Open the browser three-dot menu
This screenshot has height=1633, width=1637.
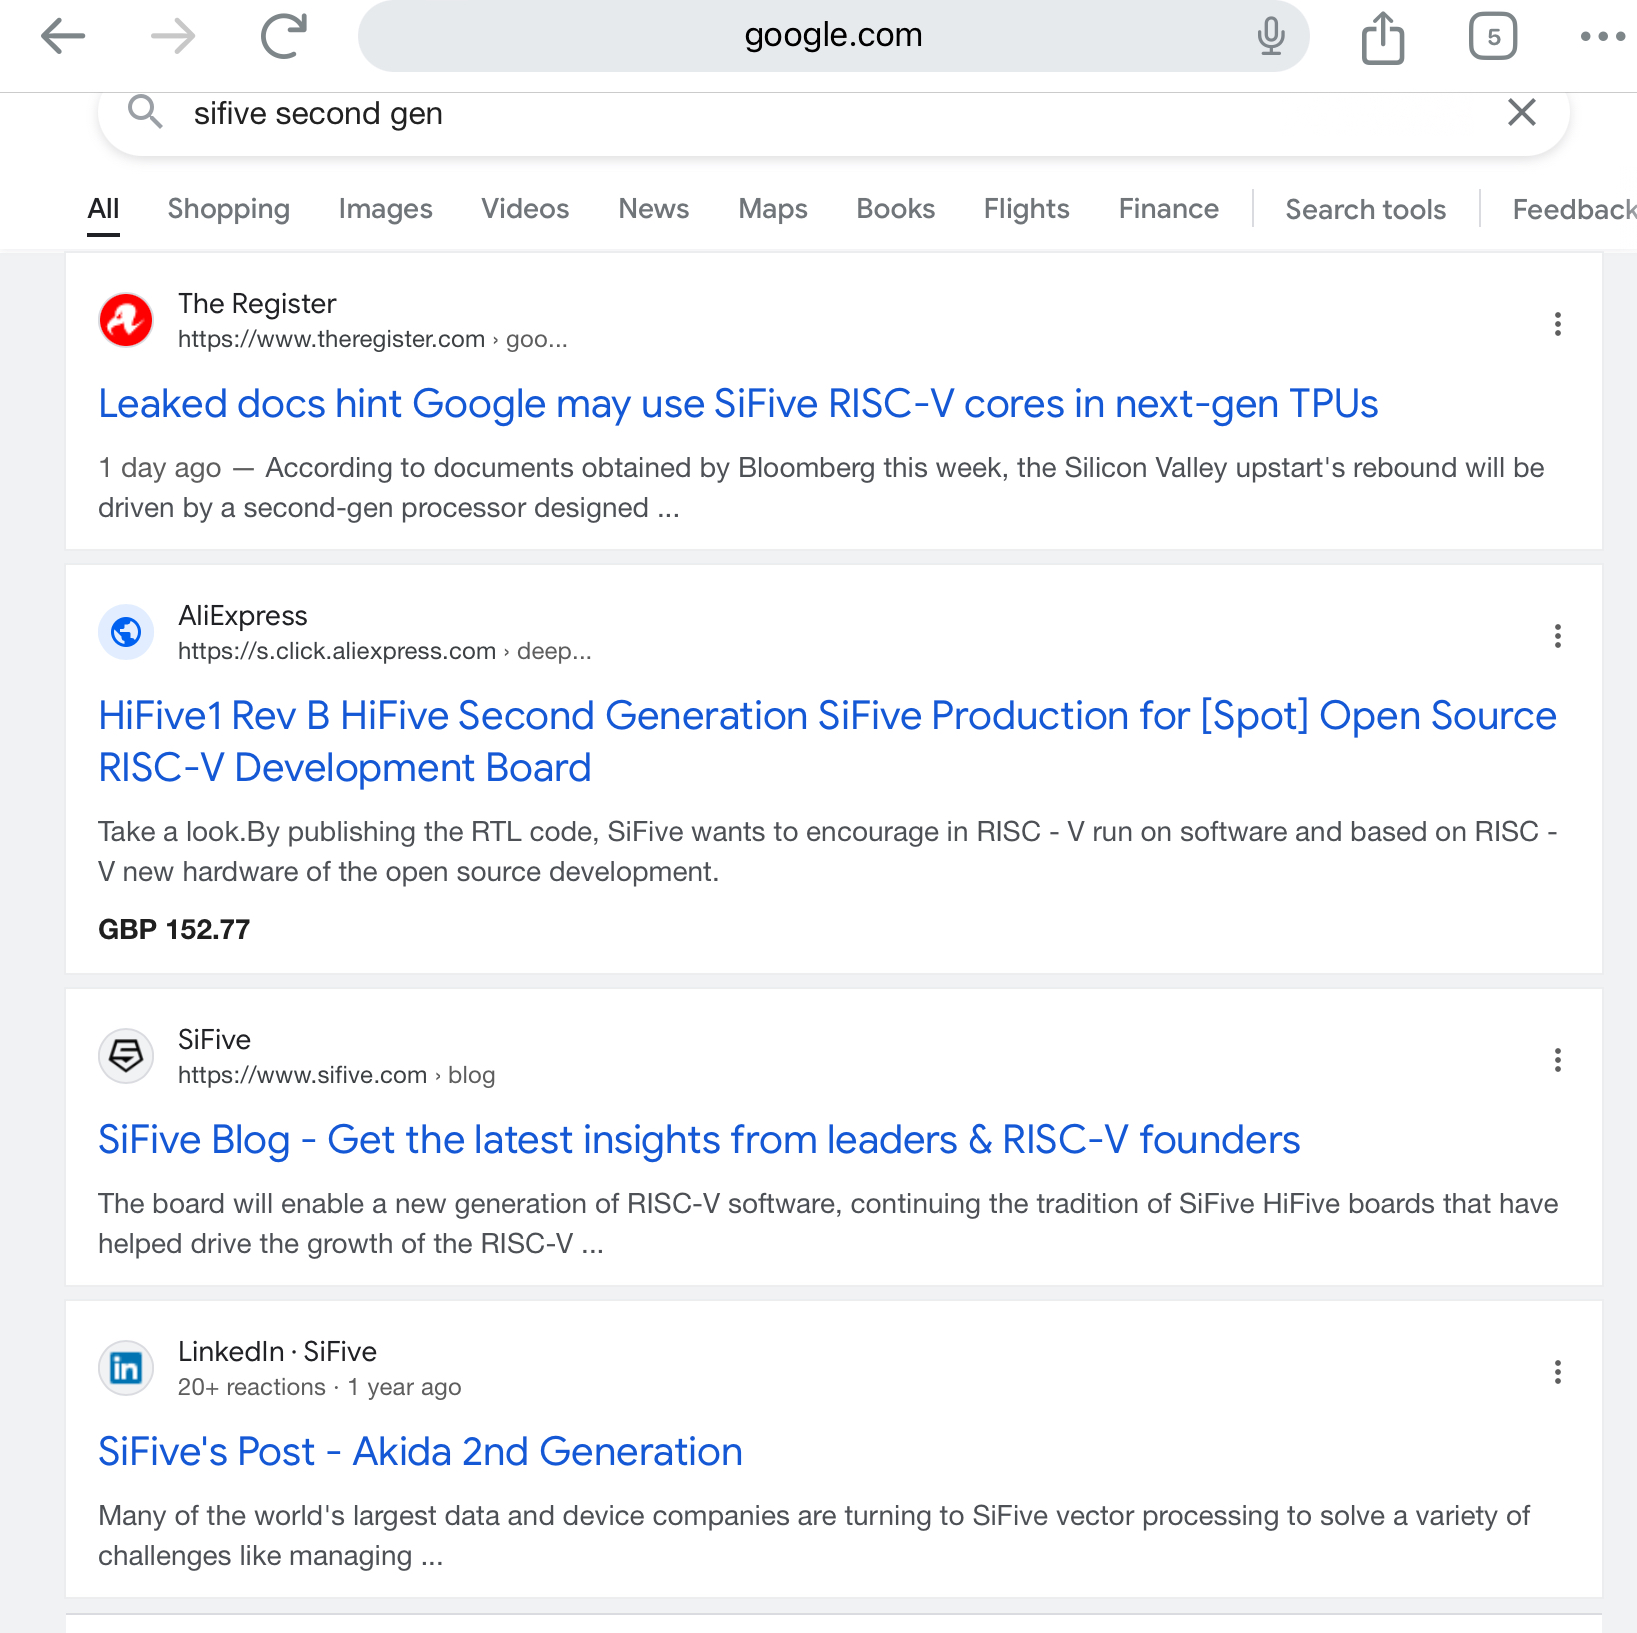point(1602,37)
